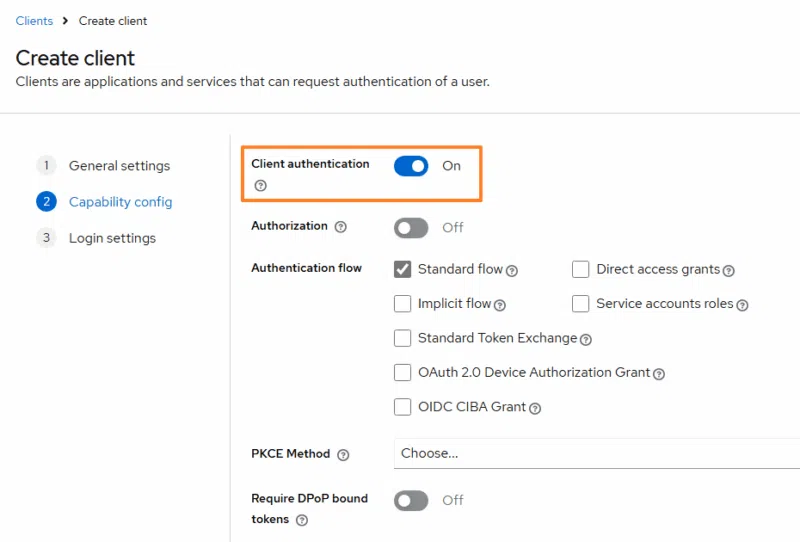Click the Authorization help icon
The image size is (800, 542).
(x=341, y=227)
